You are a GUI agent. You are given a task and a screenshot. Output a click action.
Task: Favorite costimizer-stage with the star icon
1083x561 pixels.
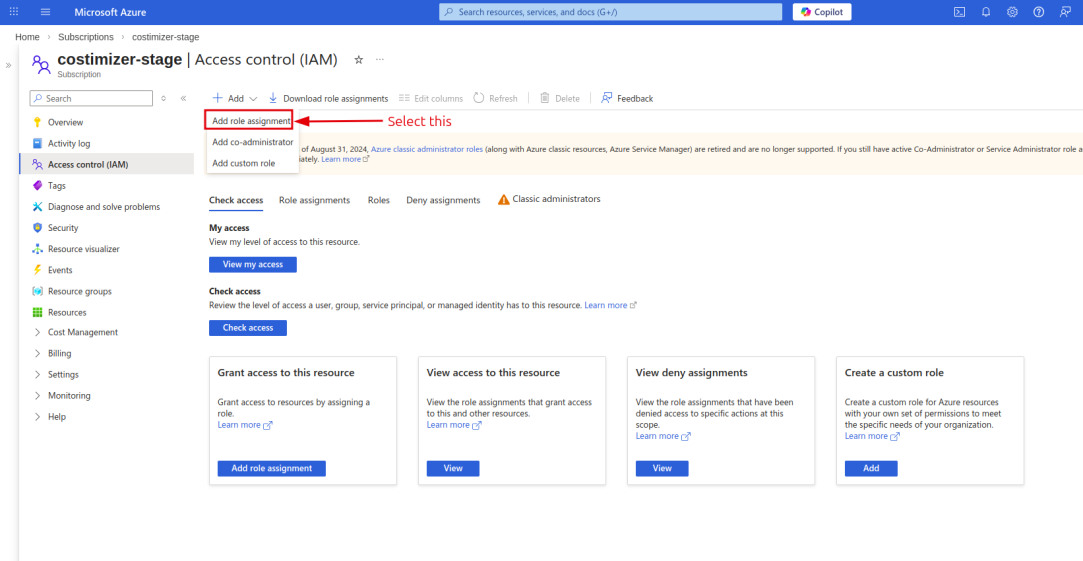coord(358,59)
